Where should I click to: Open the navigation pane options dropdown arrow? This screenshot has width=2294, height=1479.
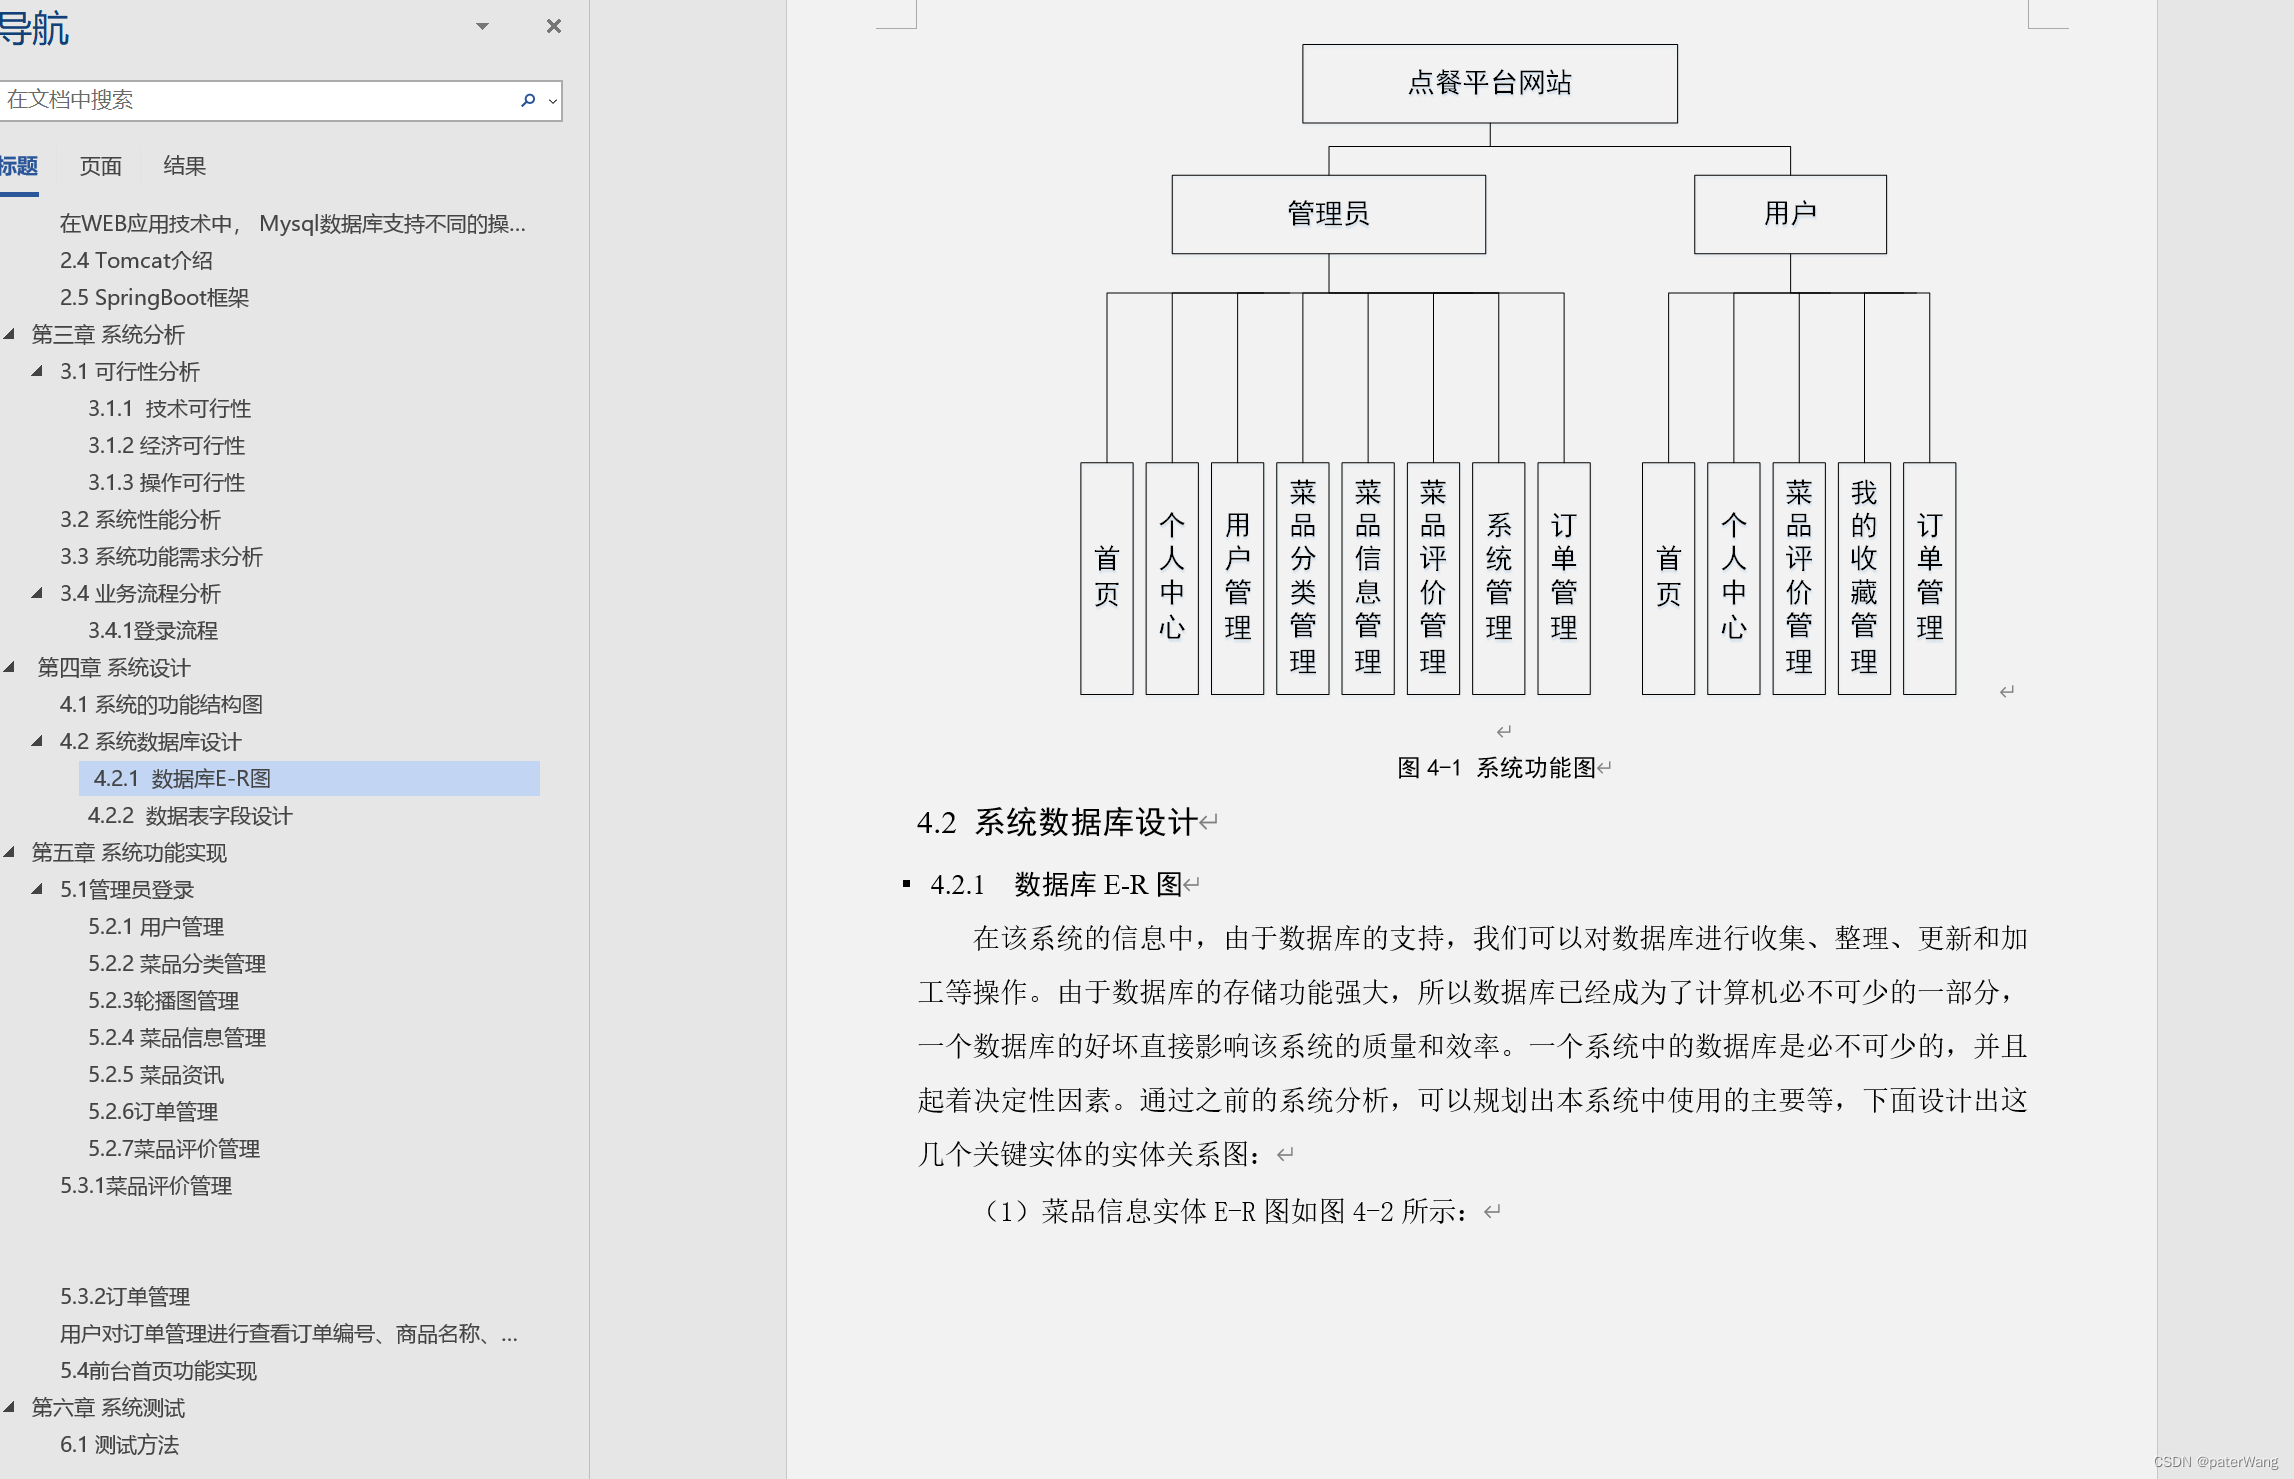pyautogui.click(x=482, y=27)
